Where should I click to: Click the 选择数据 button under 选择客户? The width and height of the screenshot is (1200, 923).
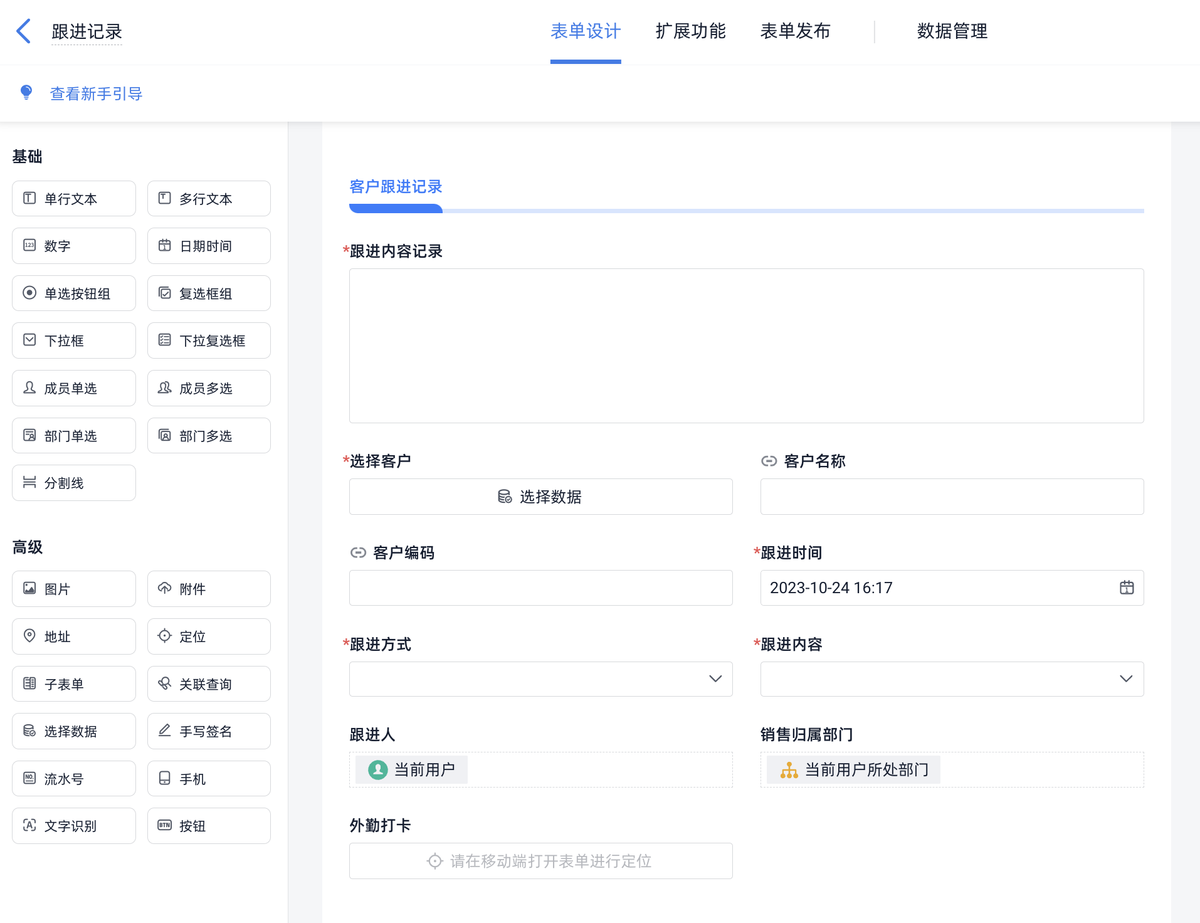coord(541,497)
